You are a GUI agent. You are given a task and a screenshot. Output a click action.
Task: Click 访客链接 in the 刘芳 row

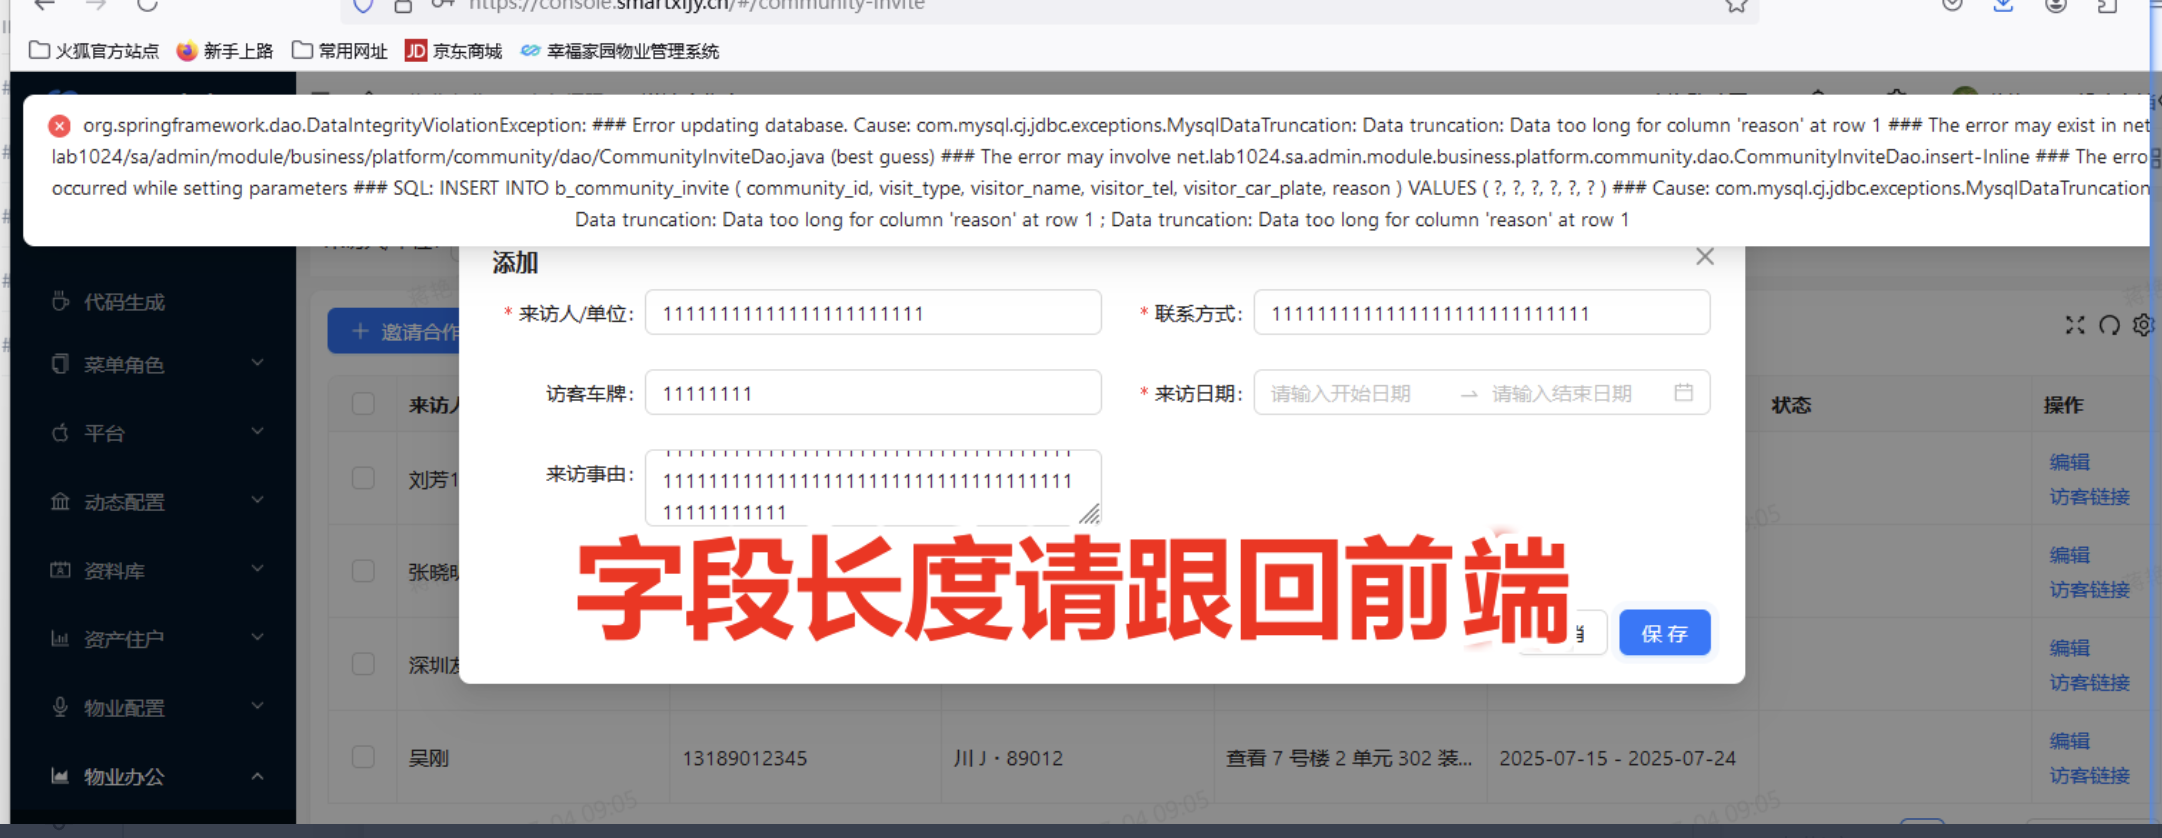pos(2089,496)
